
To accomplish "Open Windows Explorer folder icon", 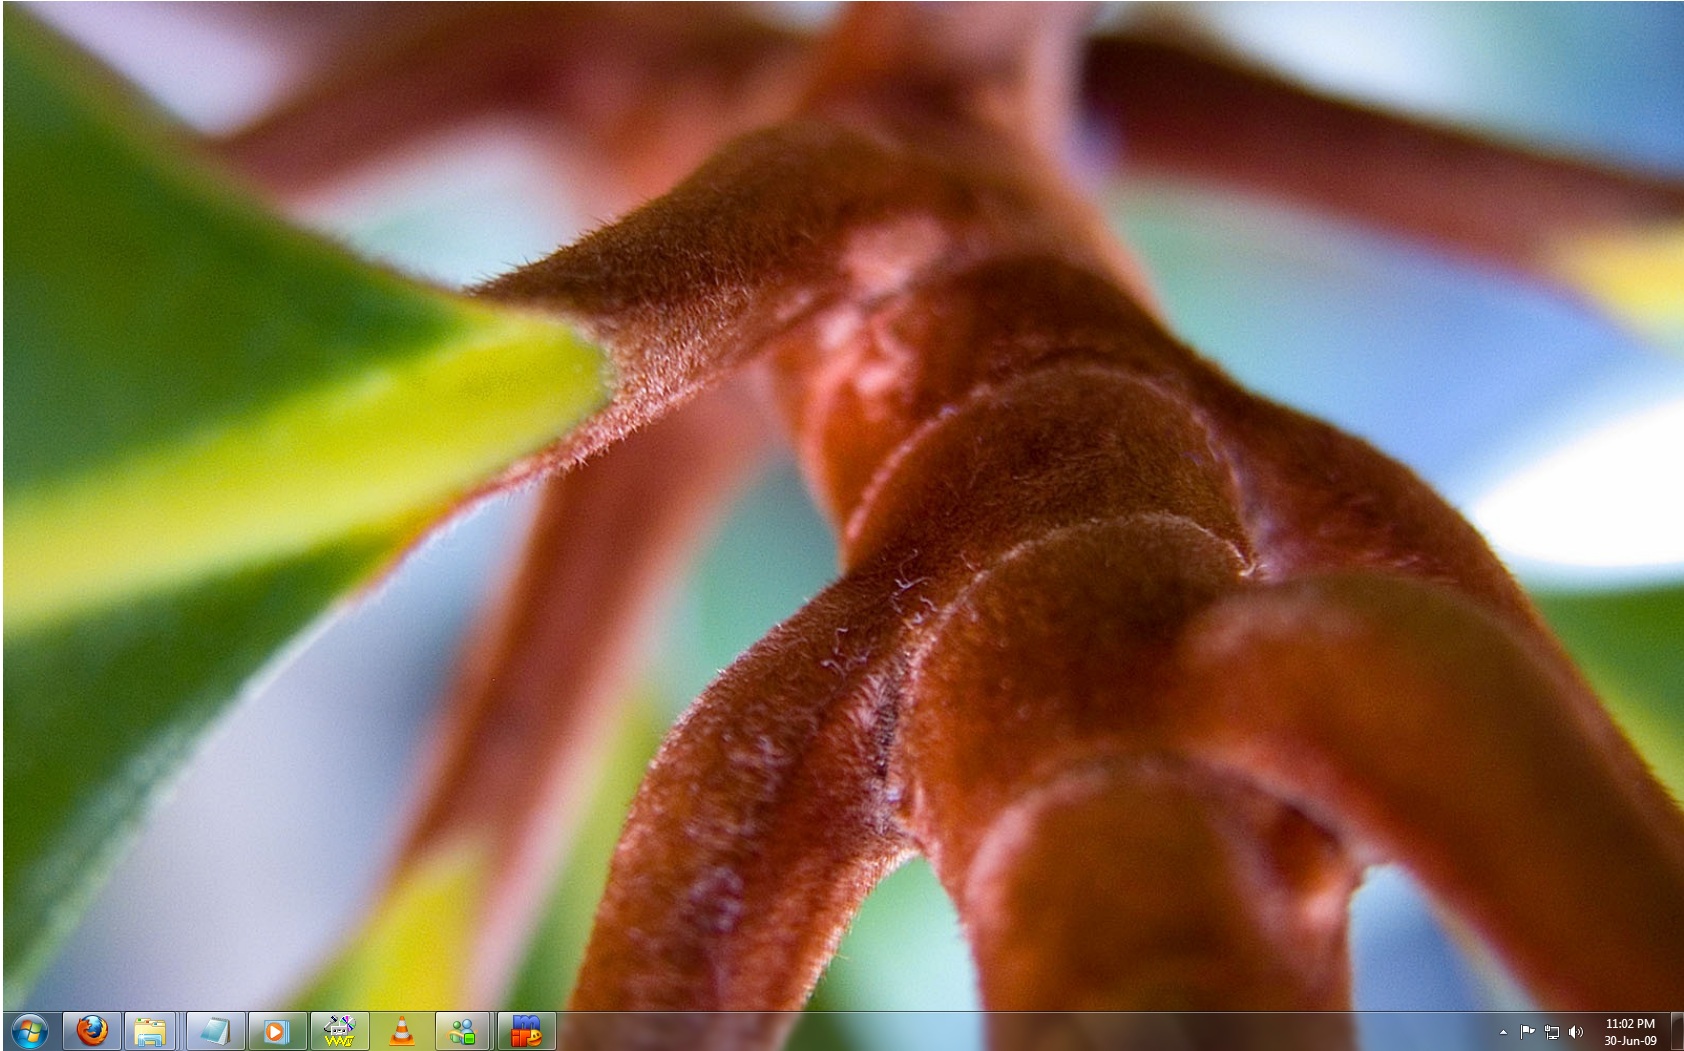I will coord(150,1031).
